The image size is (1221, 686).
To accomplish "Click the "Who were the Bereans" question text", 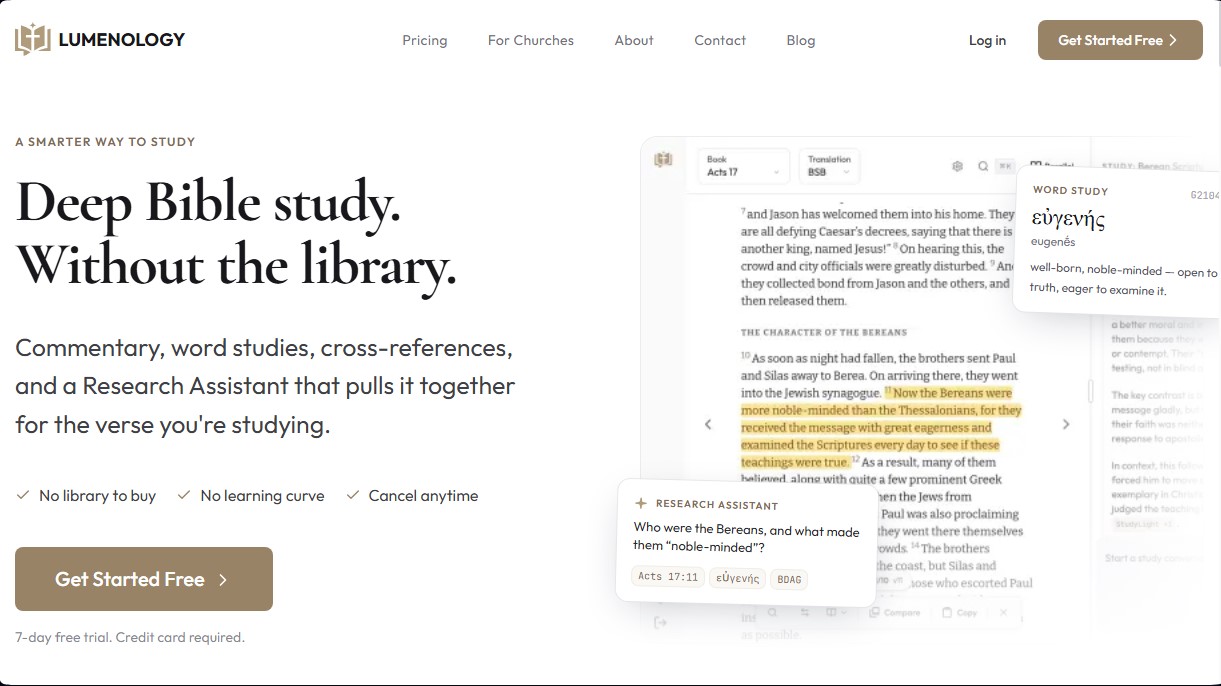I will coord(746,538).
